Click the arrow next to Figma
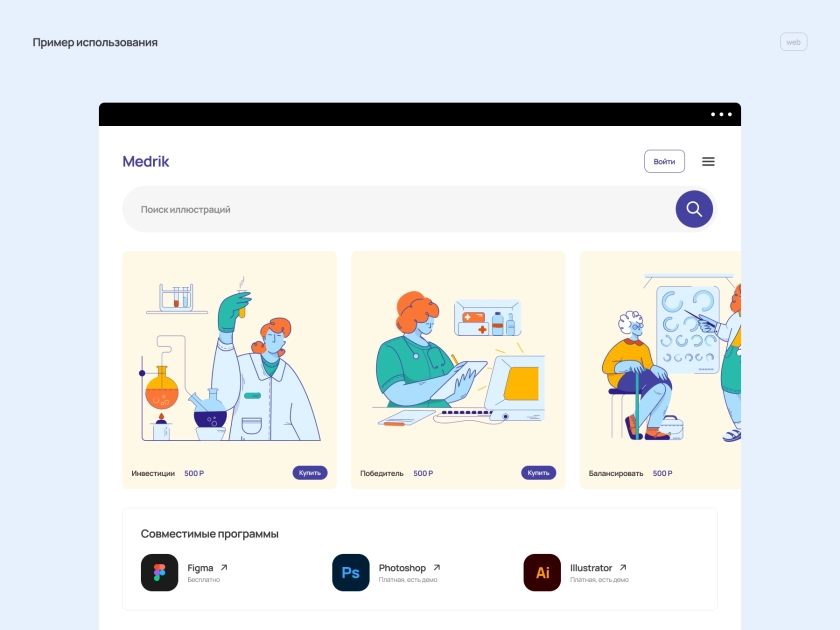Viewport: 840px width, 630px height. (224, 567)
